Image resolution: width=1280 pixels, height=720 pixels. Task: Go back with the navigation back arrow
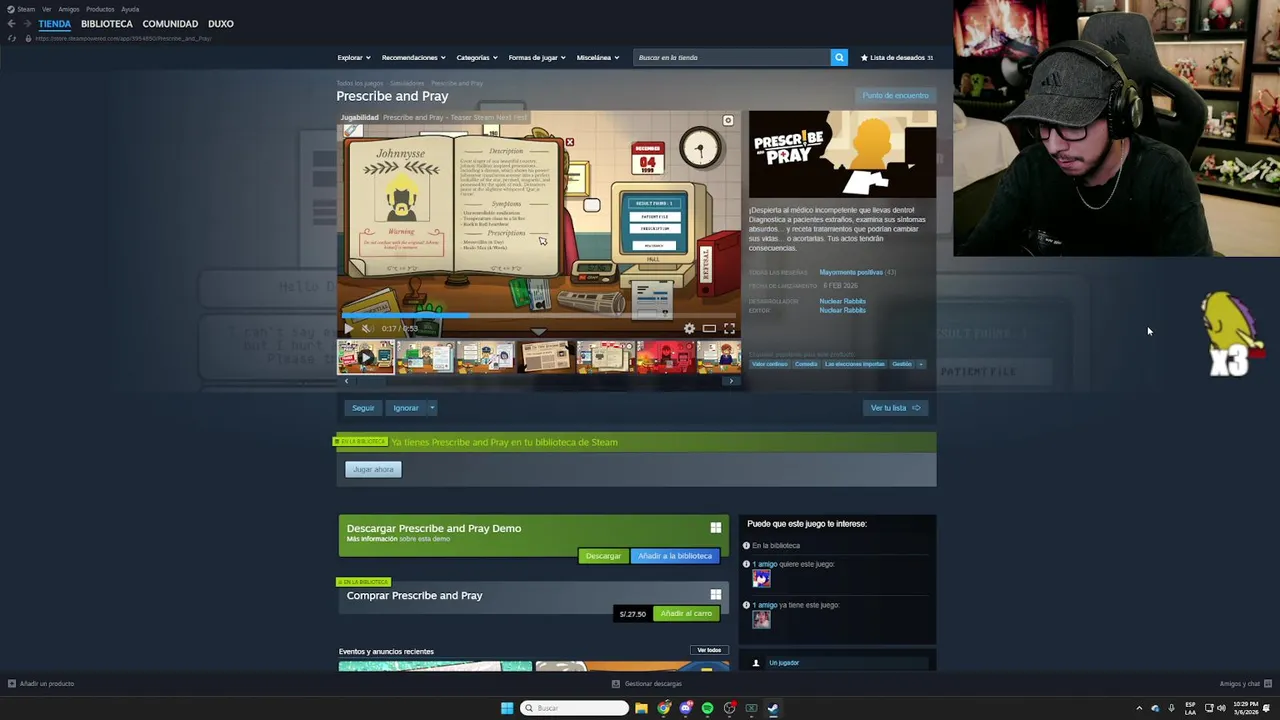click(11, 24)
